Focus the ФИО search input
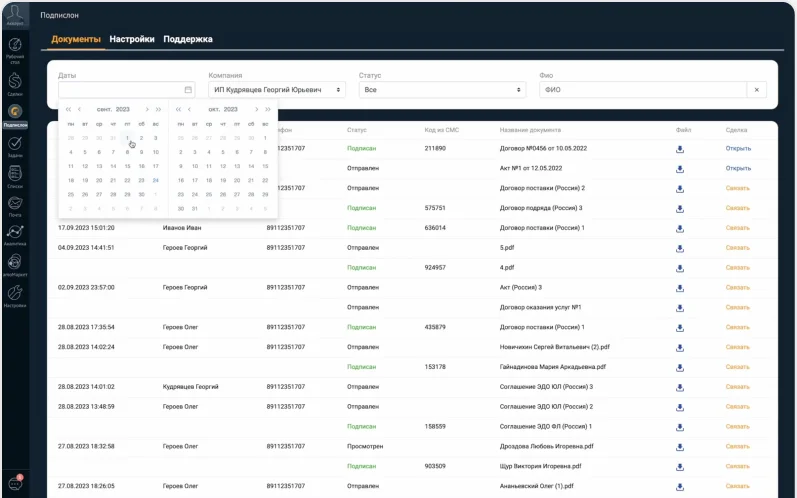This screenshot has width=797, height=498. [643, 89]
